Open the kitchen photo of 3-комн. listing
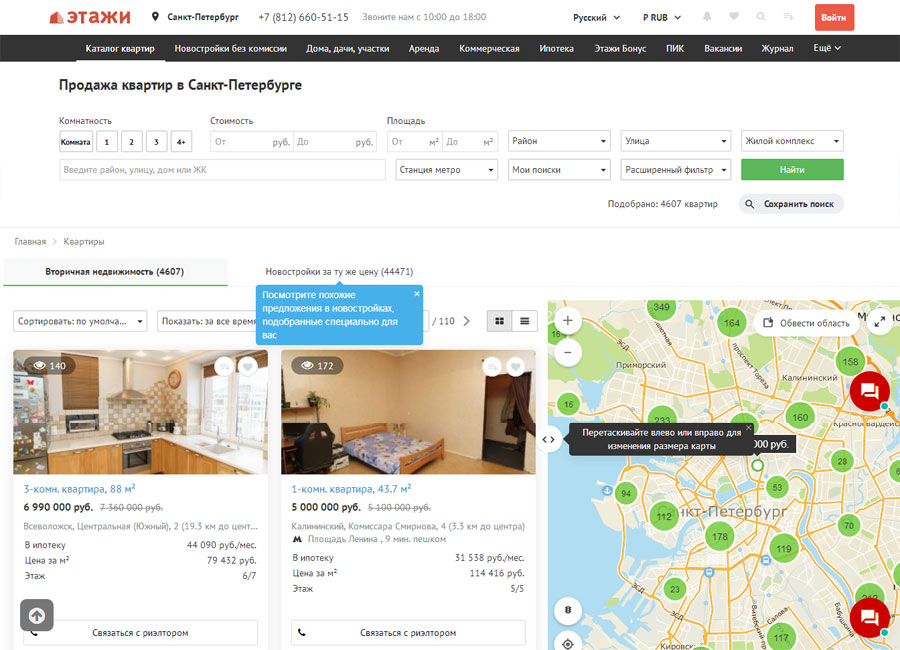The image size is (900, 650). tap(141, 412)
